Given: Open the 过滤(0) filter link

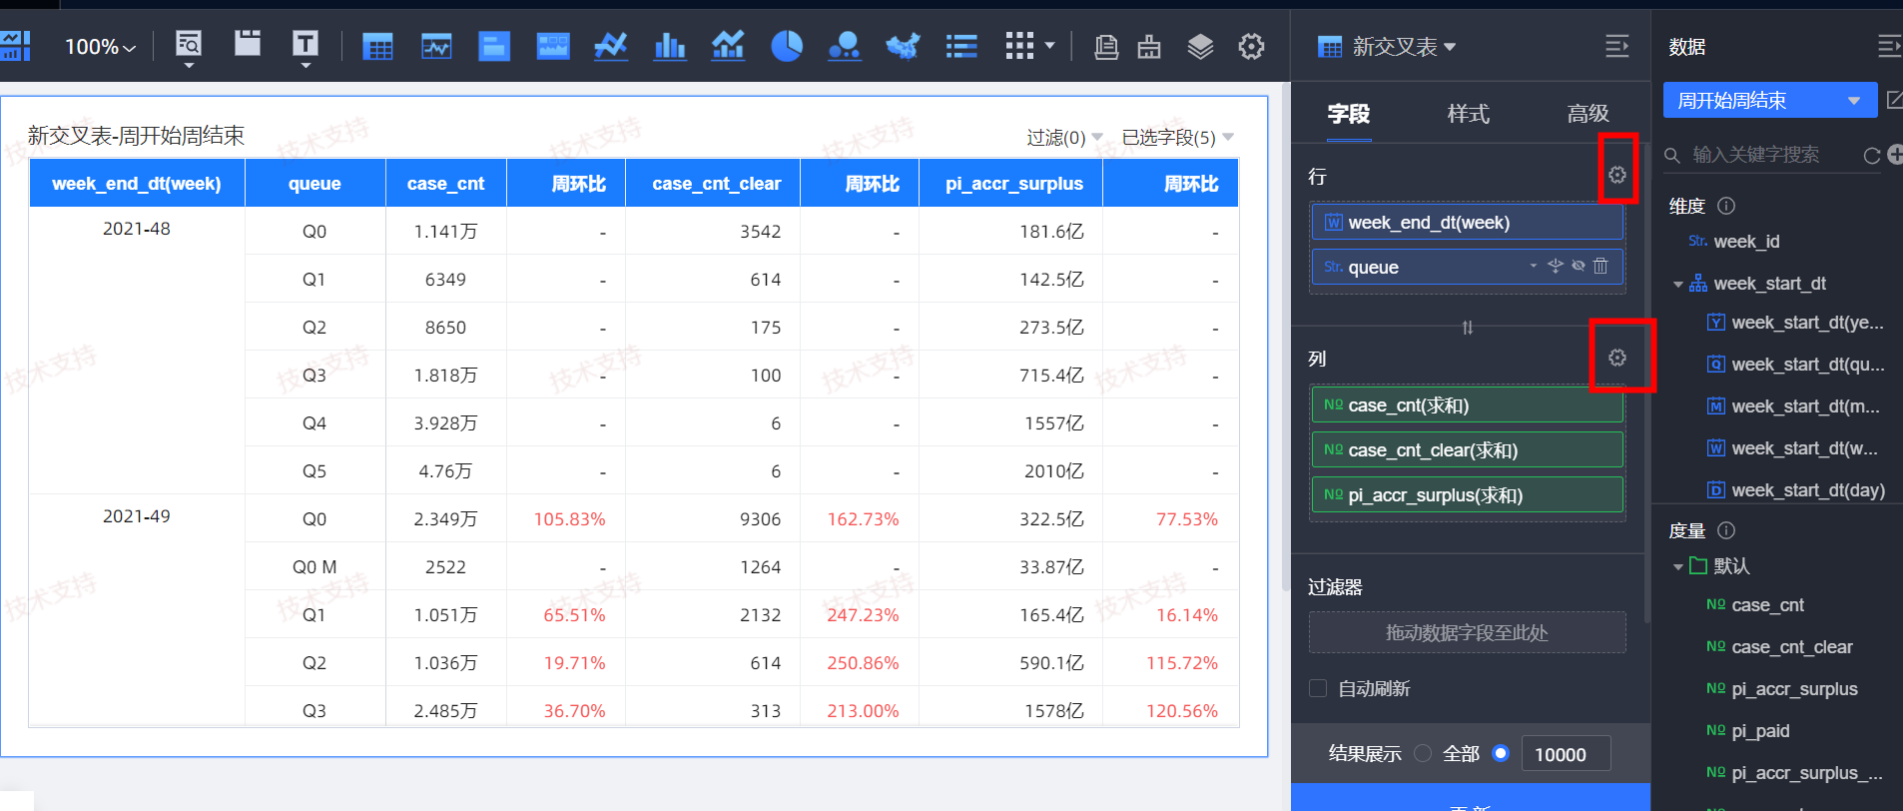Looking at the screenshot, I should pyautogui.click(x=1064, y=137).
